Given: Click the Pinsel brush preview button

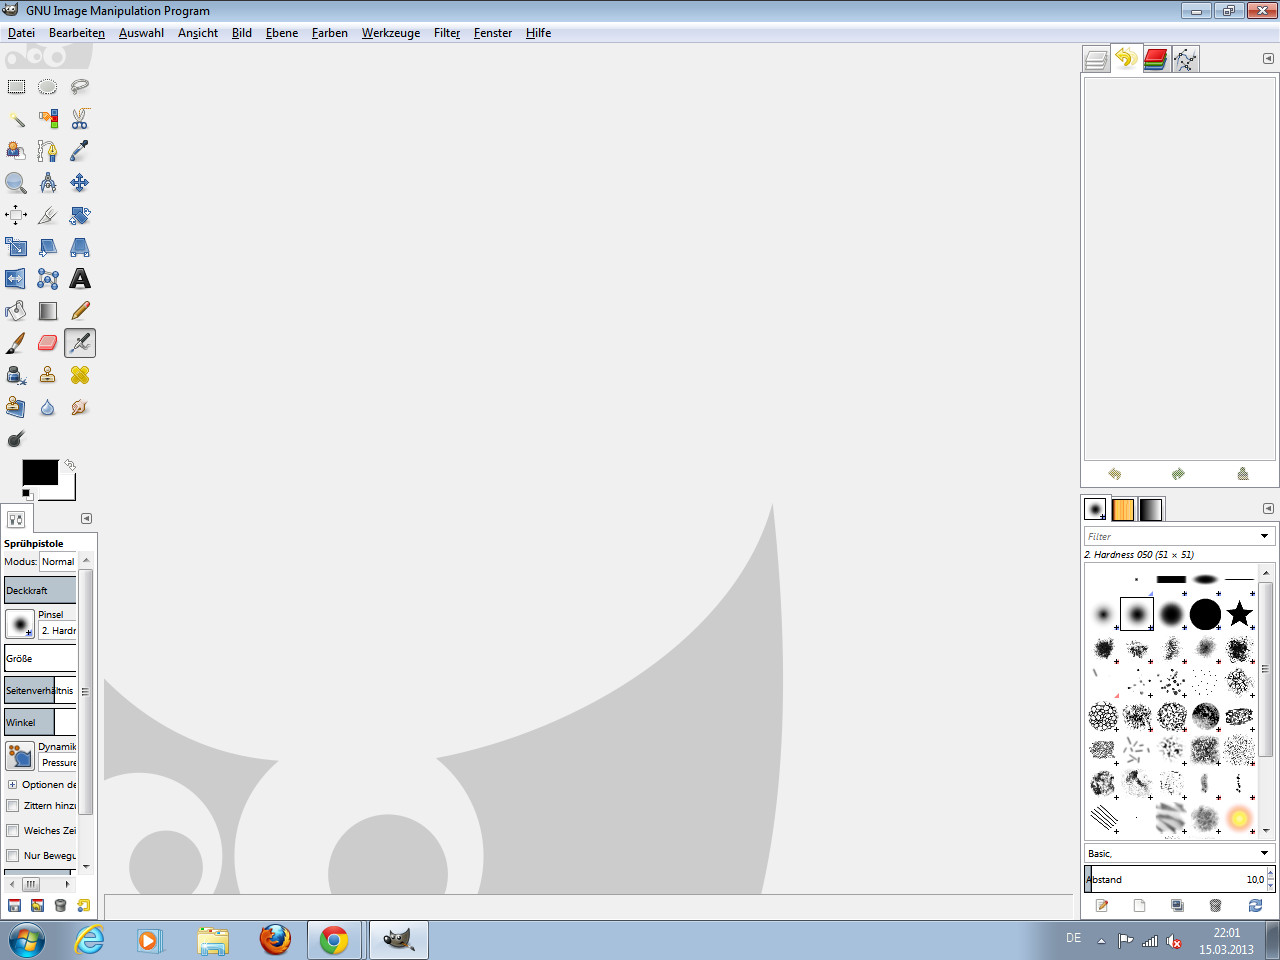Looking at the screenshot, I should point(20,623).
